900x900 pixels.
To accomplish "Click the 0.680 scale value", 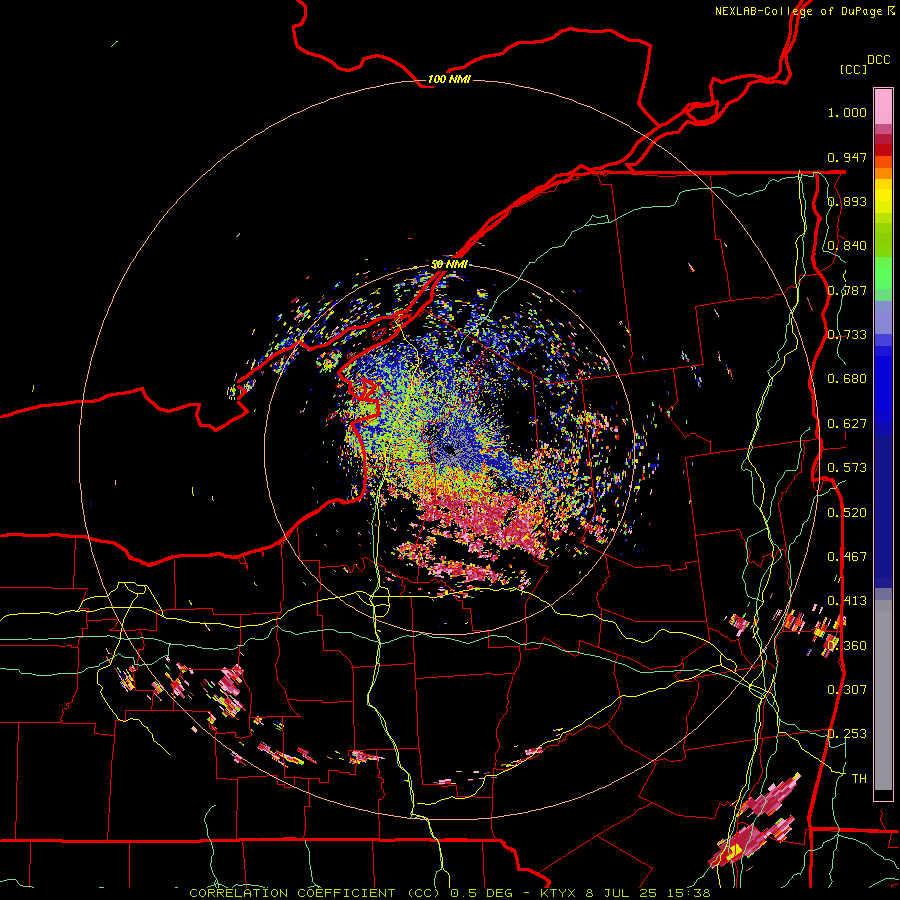I will (847, 379).
